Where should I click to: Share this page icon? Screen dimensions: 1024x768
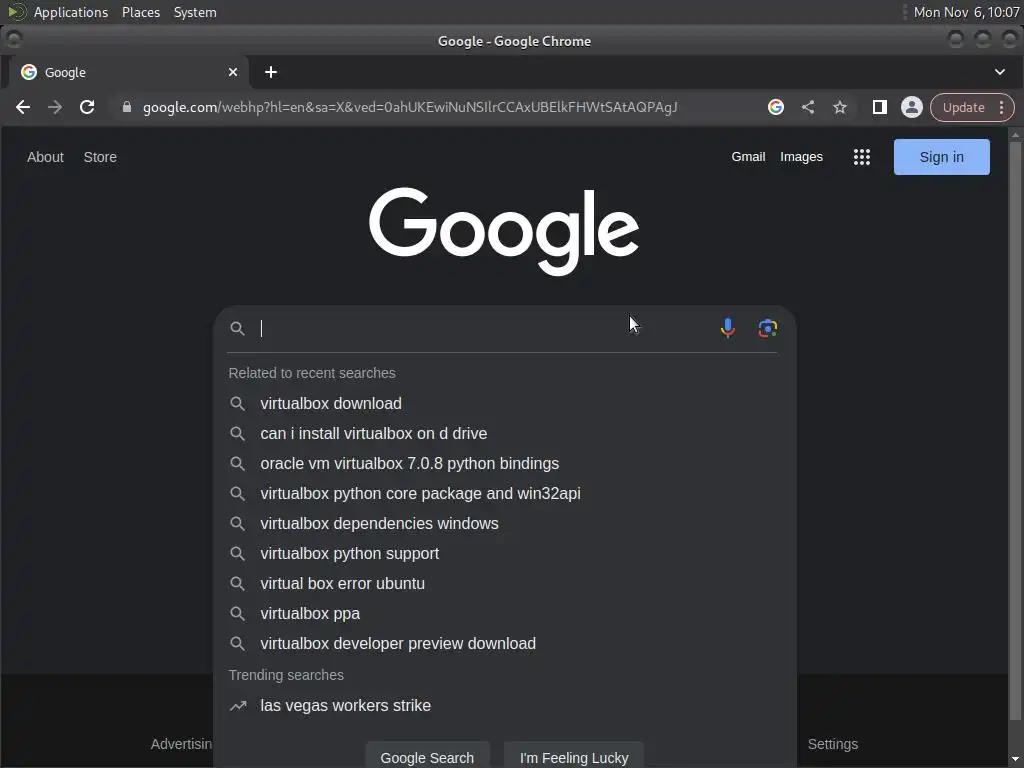pos(808,107)
